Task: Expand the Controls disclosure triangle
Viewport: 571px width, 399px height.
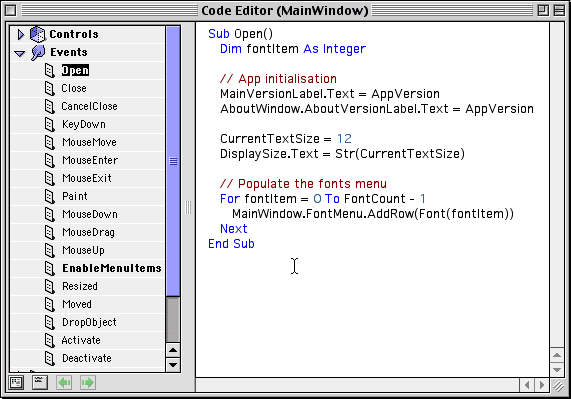Action: pyautogui.click(x=21, y=35)
